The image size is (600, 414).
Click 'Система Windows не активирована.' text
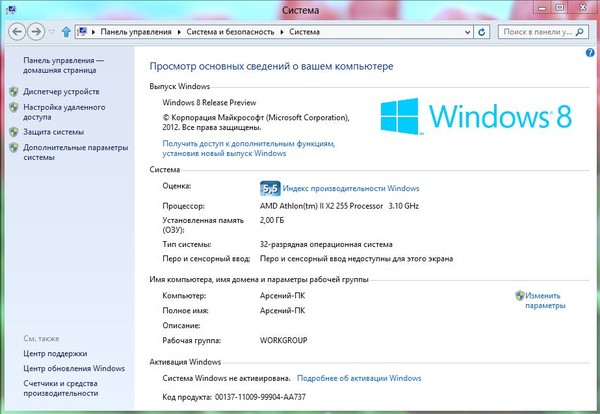point(226,378)
